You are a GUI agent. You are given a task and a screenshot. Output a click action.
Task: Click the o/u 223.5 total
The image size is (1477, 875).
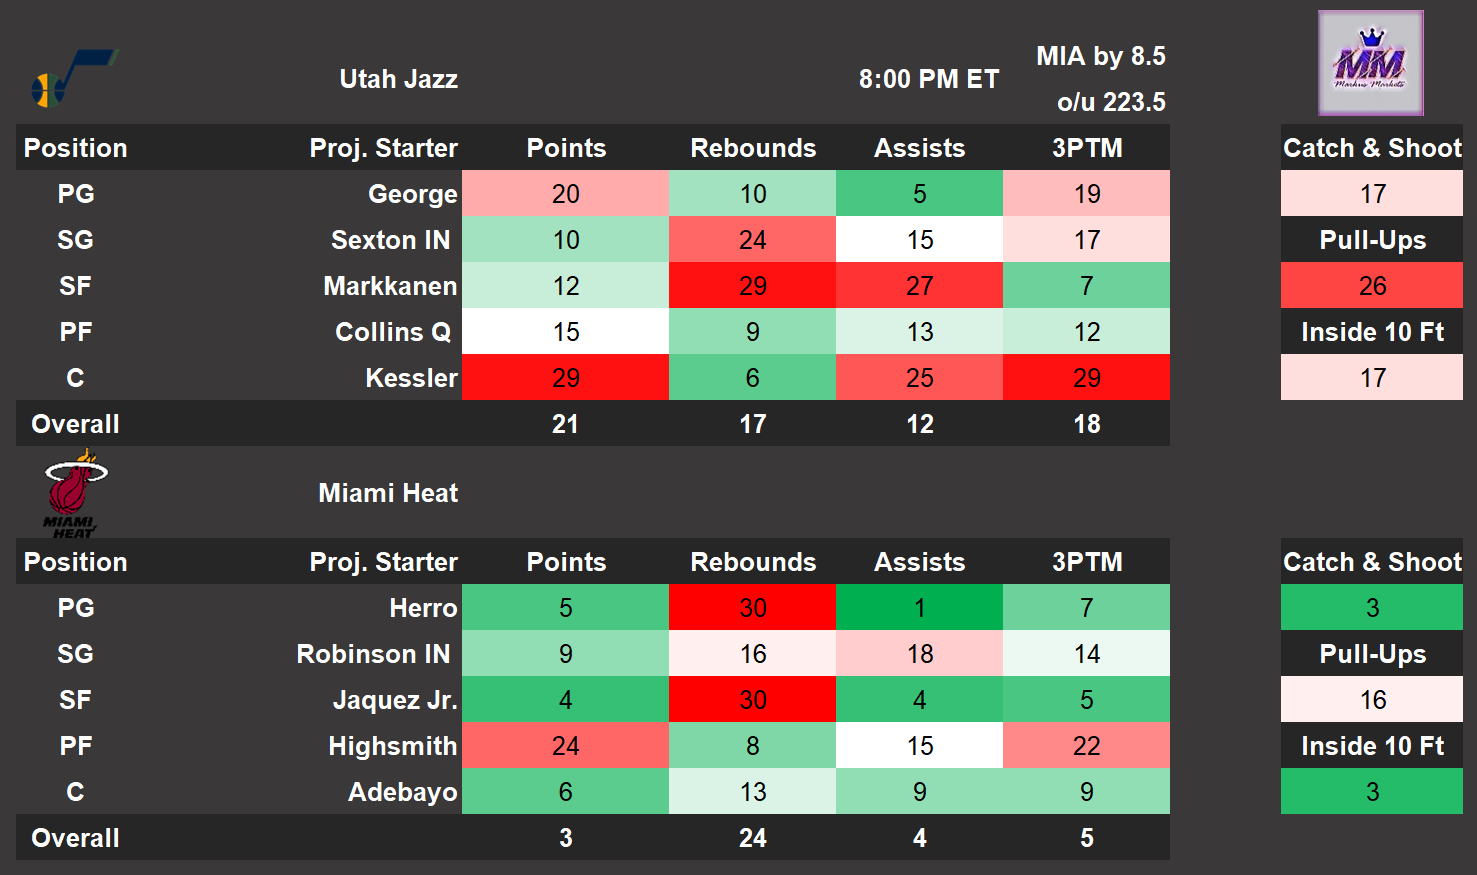[1110, 102]
